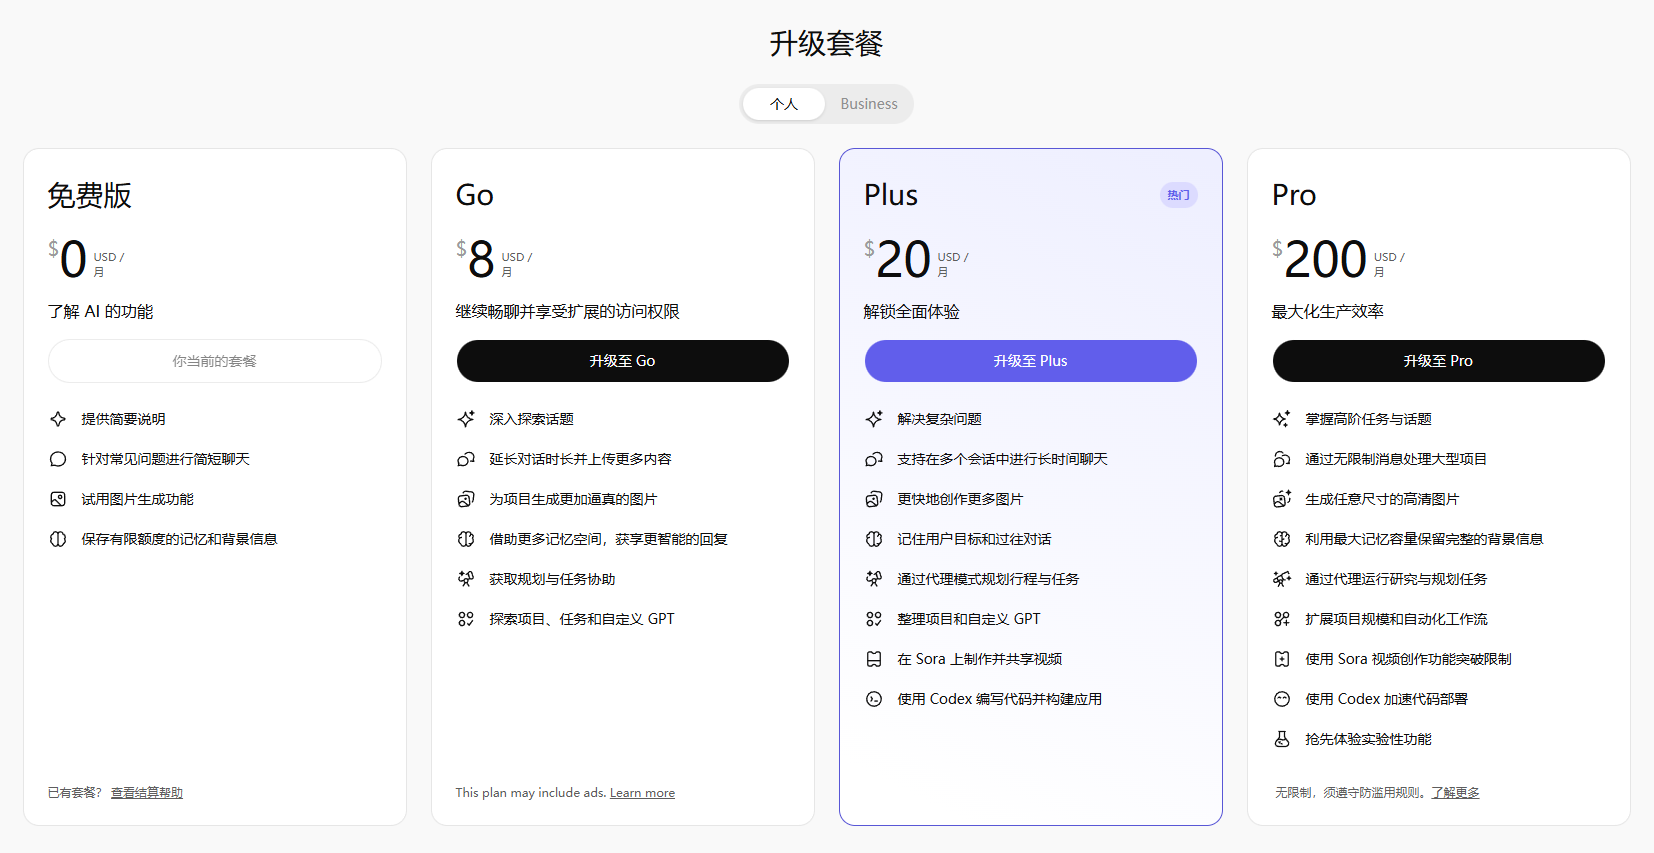The height and width of the screenshot is (853, 1654).
Task: Select the 个人 plan tab
Action: 784,104
